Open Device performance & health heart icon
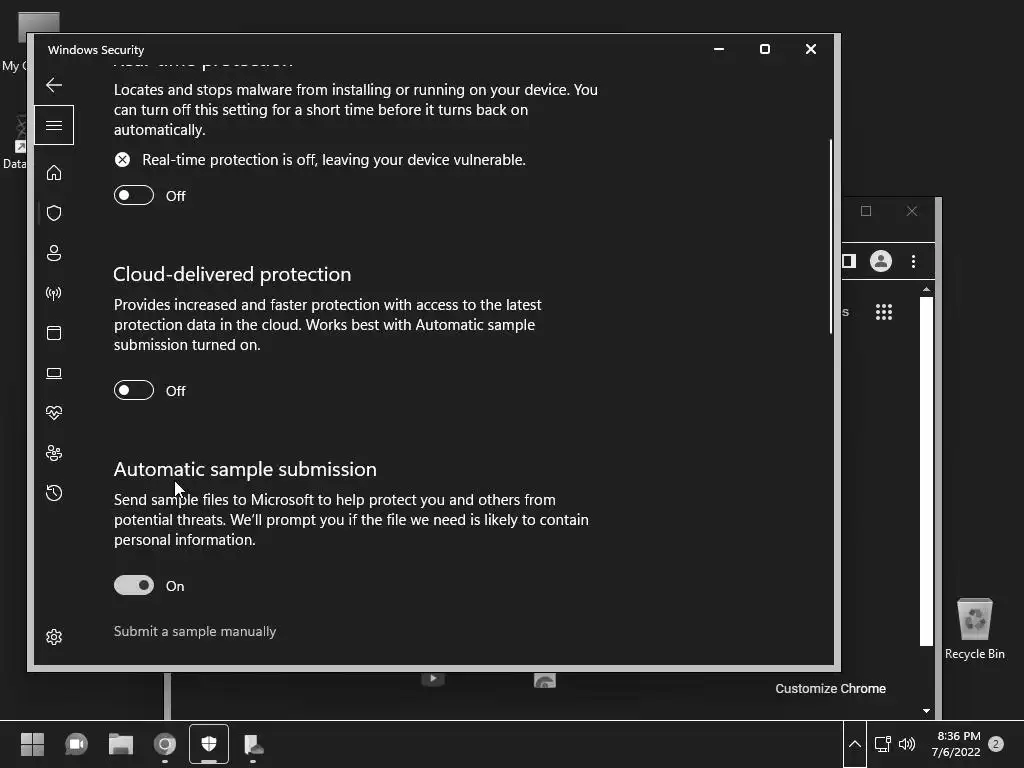Viewport: 1024px width, 768px height. 54,413
